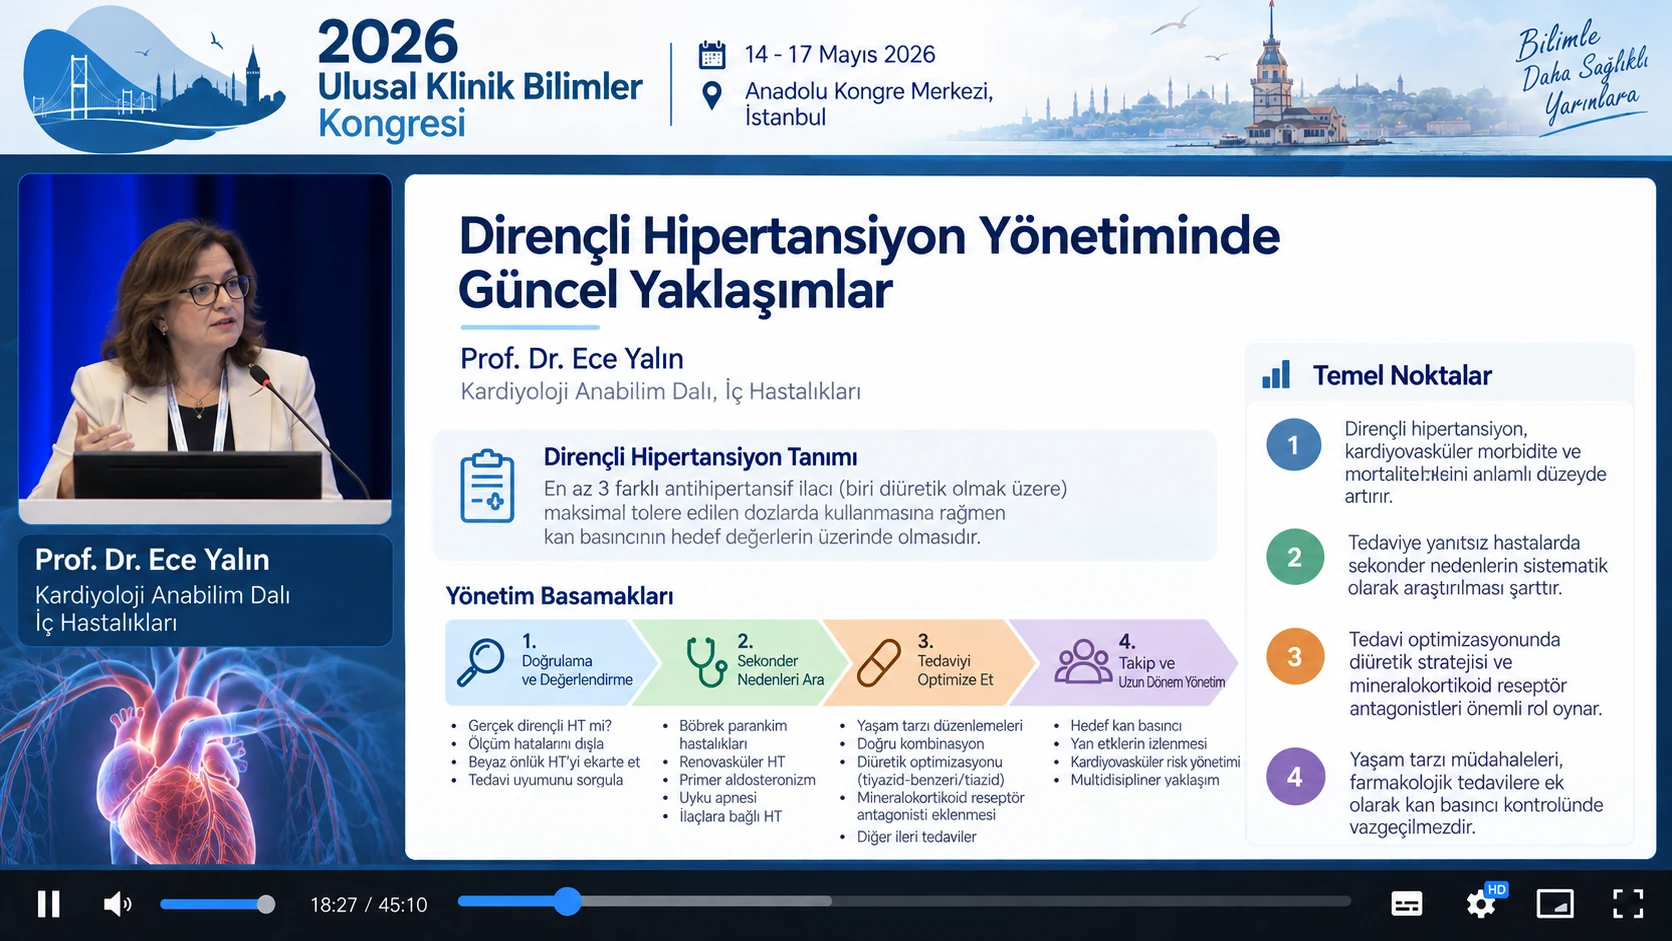1672x941 pixels.
Task: Click the pill capsule step 3 icon
Action: pyautogui.click(x=879, y=662)
